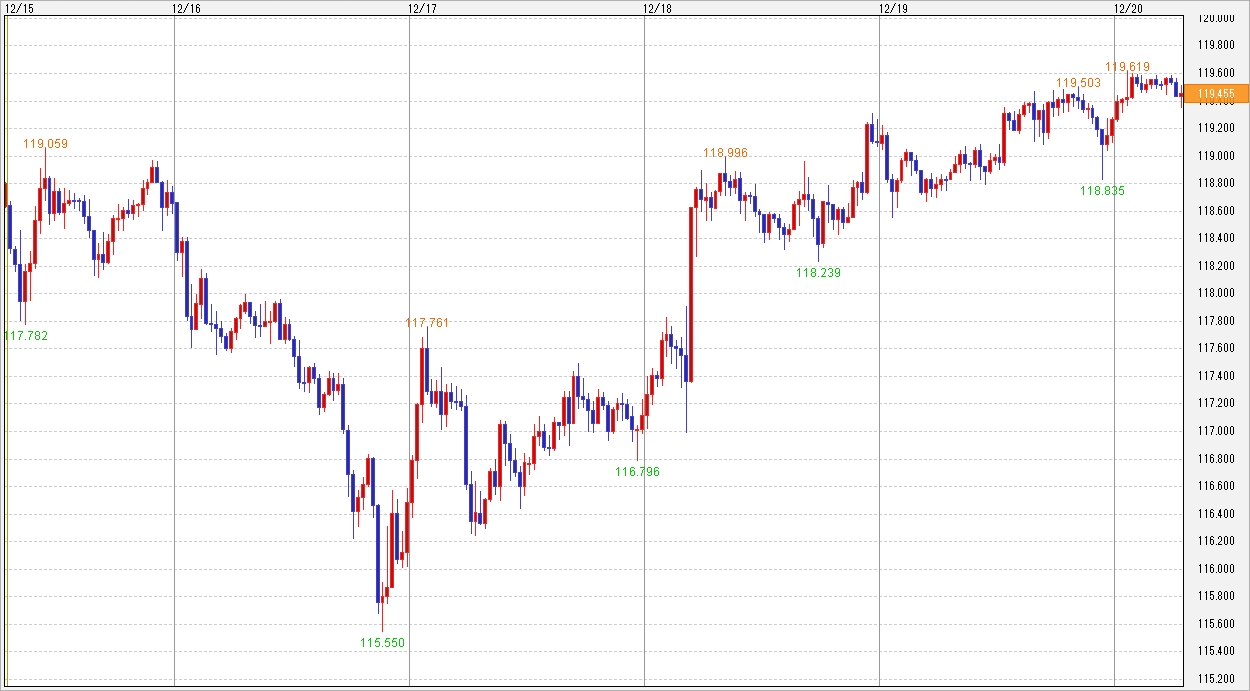Click the orange 119.455 current price tag
The width and height of the screenshot is (1250, 691).
pyautogui.click(x=1215, y=94)
